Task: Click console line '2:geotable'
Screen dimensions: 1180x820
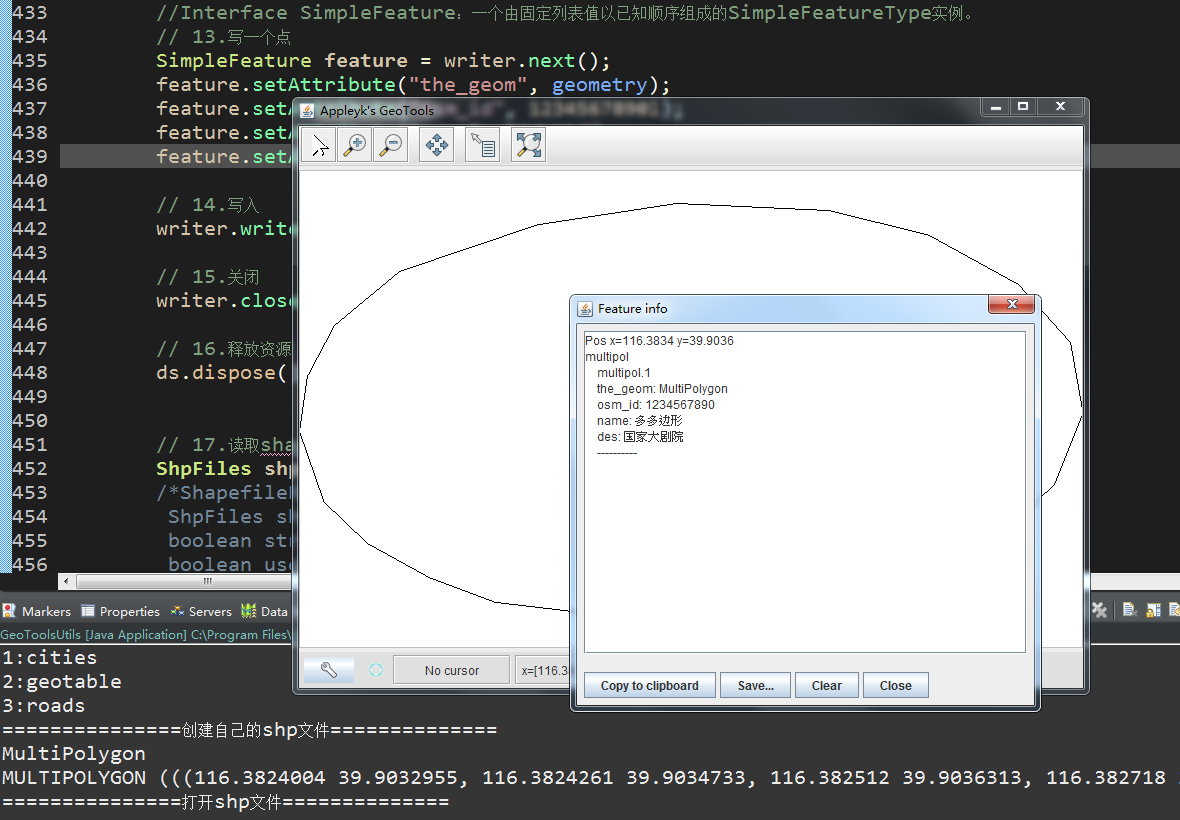Action: click(x=62, y=682)
